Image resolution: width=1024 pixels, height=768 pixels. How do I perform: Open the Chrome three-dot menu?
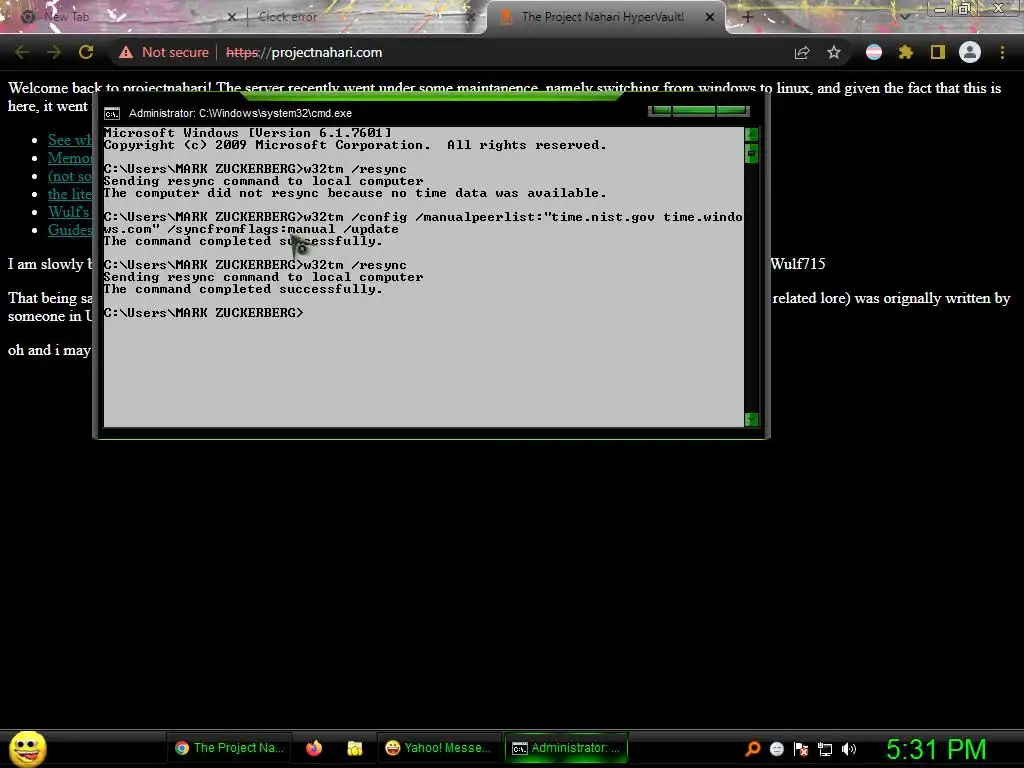(1002, 52)
